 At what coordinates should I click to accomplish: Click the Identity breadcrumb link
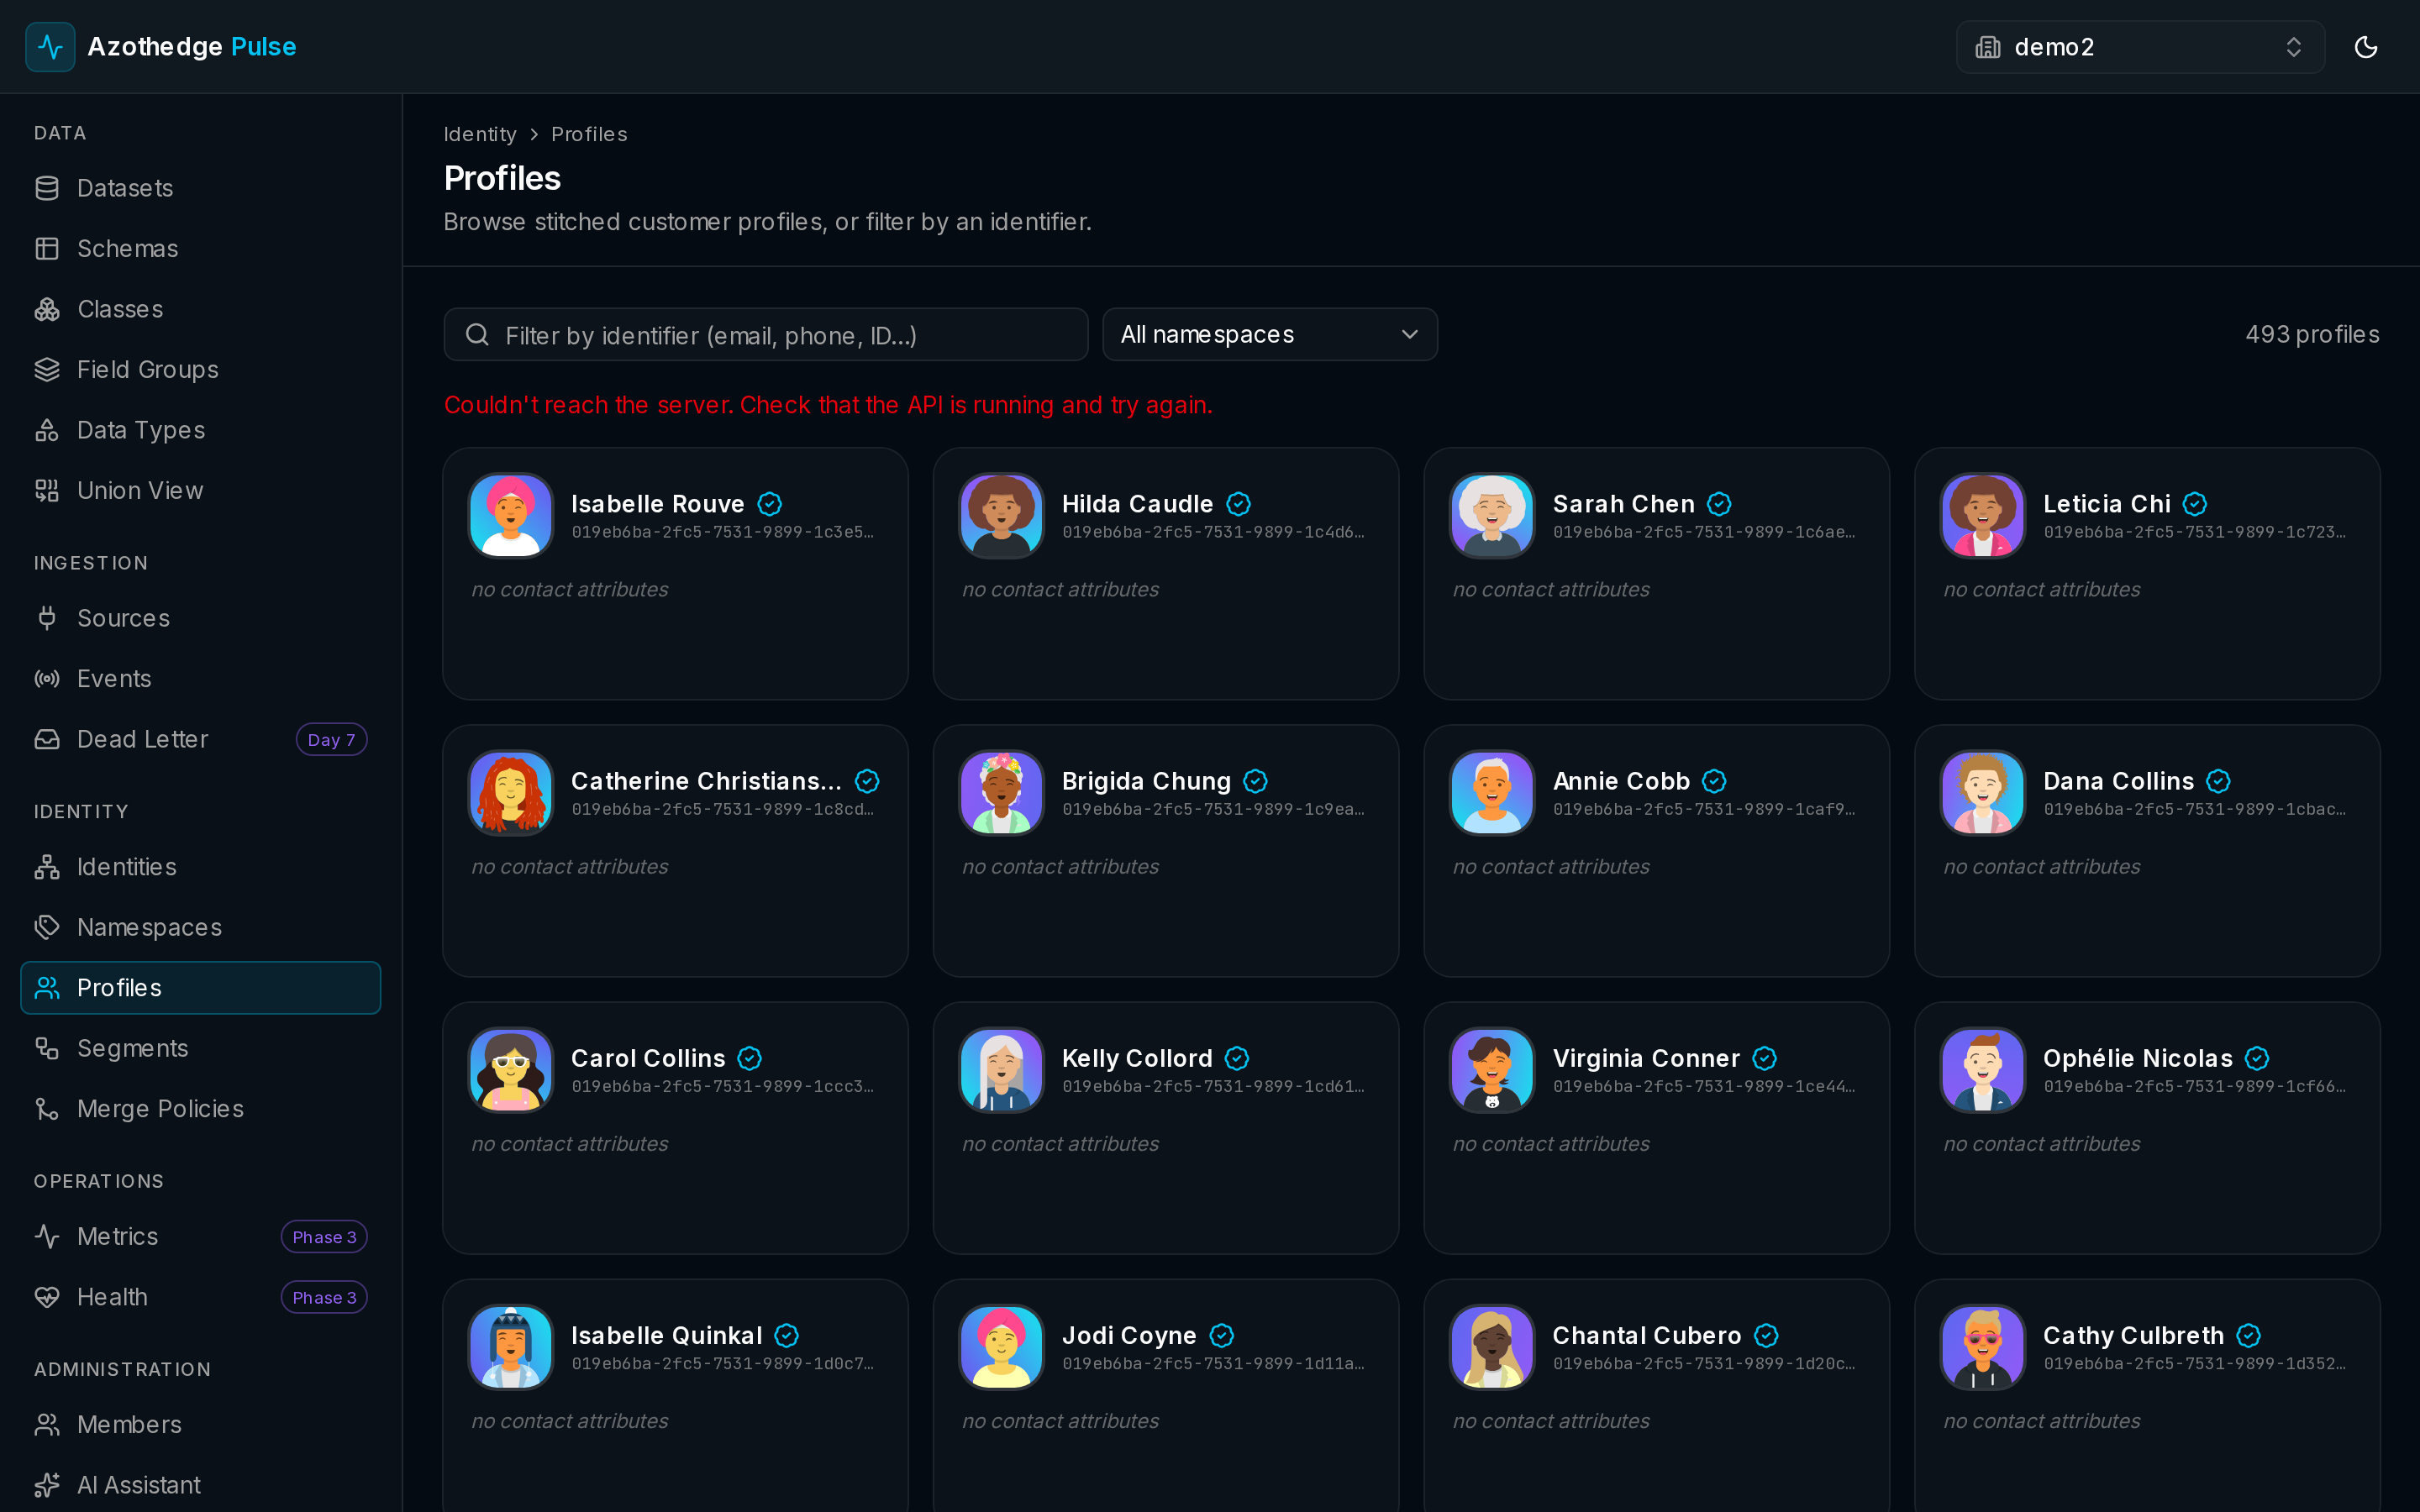point(480,134)
